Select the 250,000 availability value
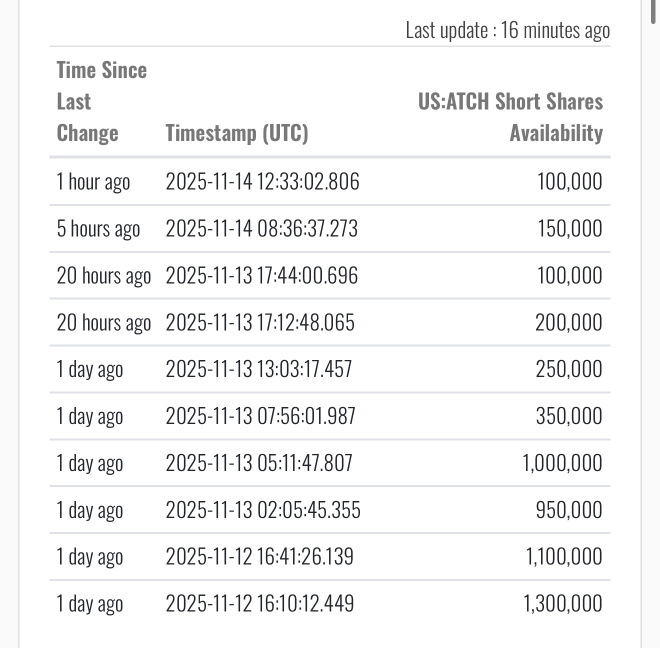 (x=569, y=370)
